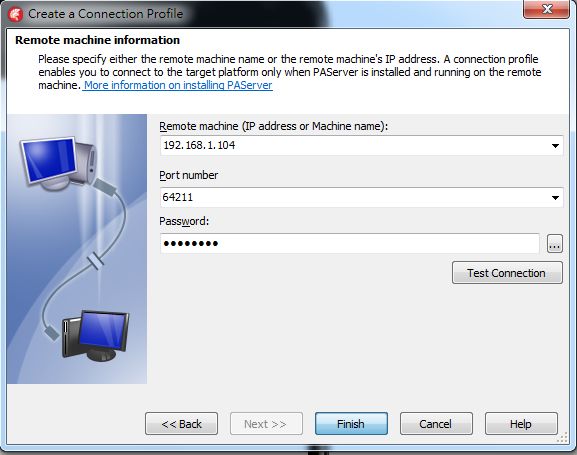Viewport: 577px width, 455px height.
Task: Expand the Port number dropdown arrow
Action: [555, 198]
